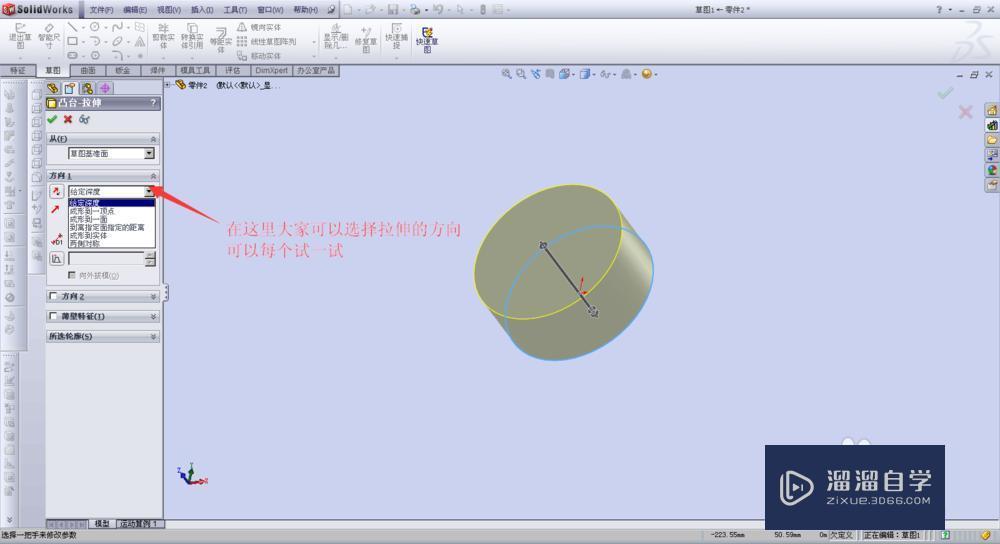This screenshot has height=544, width=1000.
Task: Open the DimXpertManager tab icon
Action: pos(105,88)
